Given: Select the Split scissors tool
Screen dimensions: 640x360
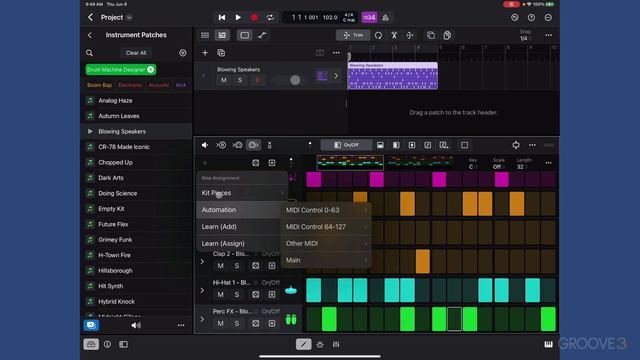Looking at the screenshot, I should pyautogui.click(x=394, y=36).
